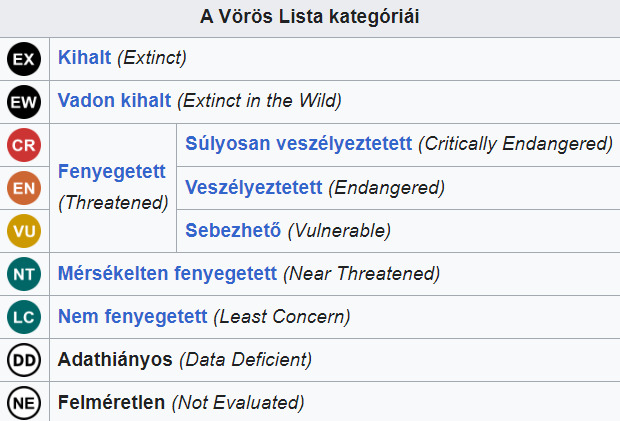
Task: Click the black EX extinct icon
Action: (x=24, y=59)
